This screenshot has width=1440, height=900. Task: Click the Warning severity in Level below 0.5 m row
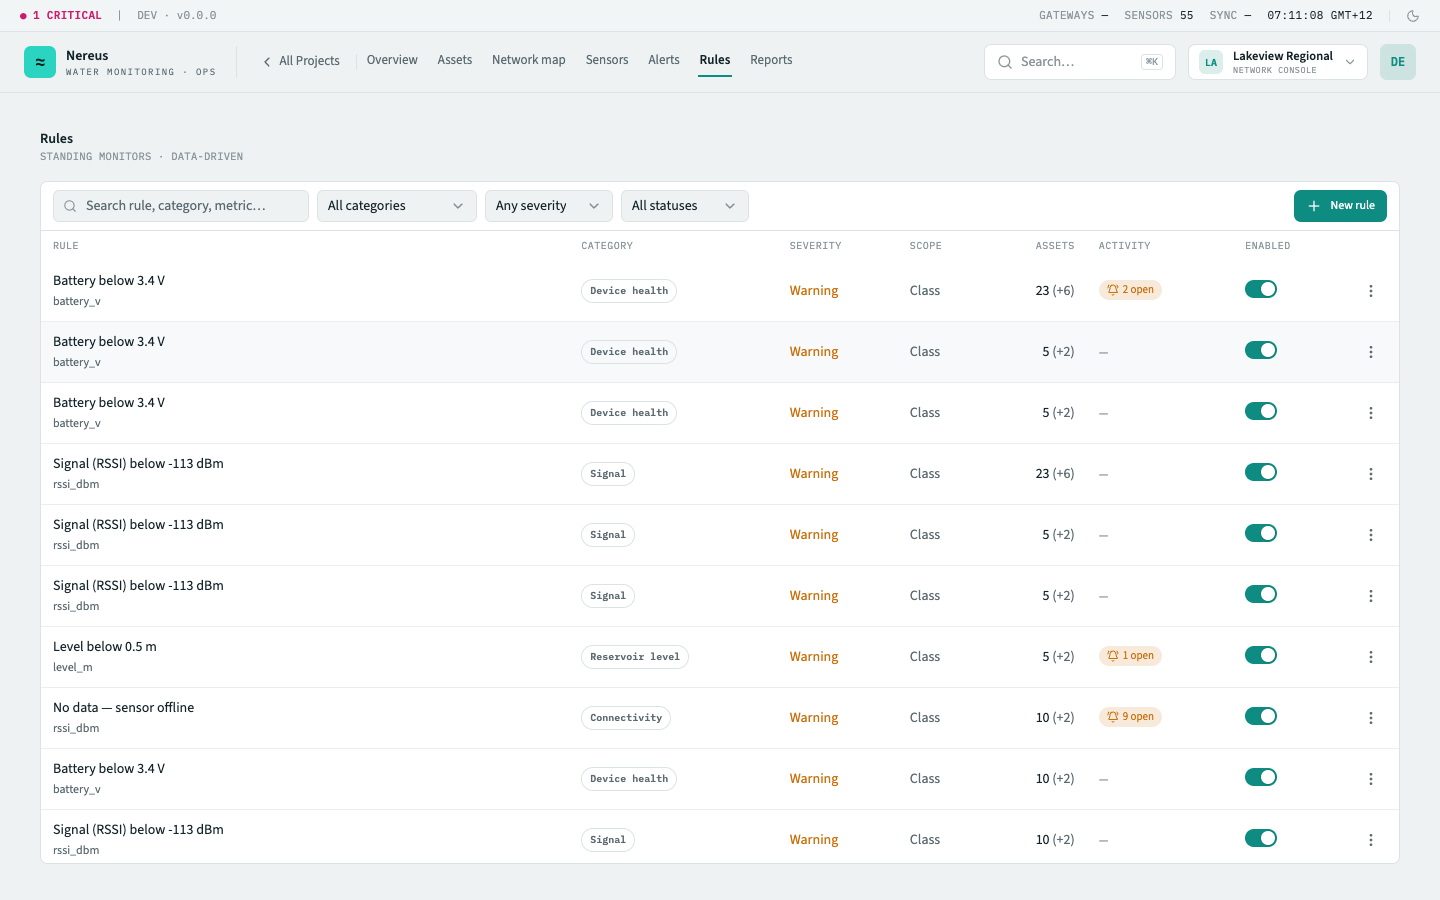pos(814,657)
